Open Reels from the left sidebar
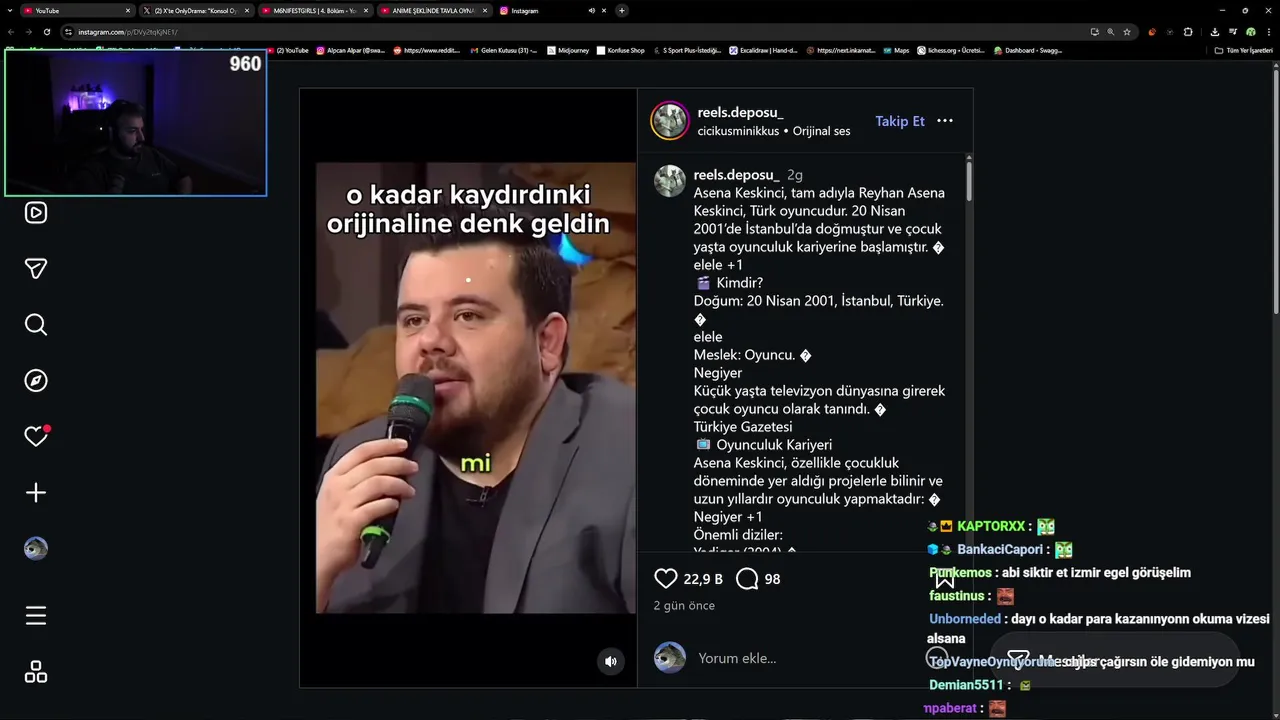Image resolution: width=1280 pixels, height=720 pixels. point(36,213)
